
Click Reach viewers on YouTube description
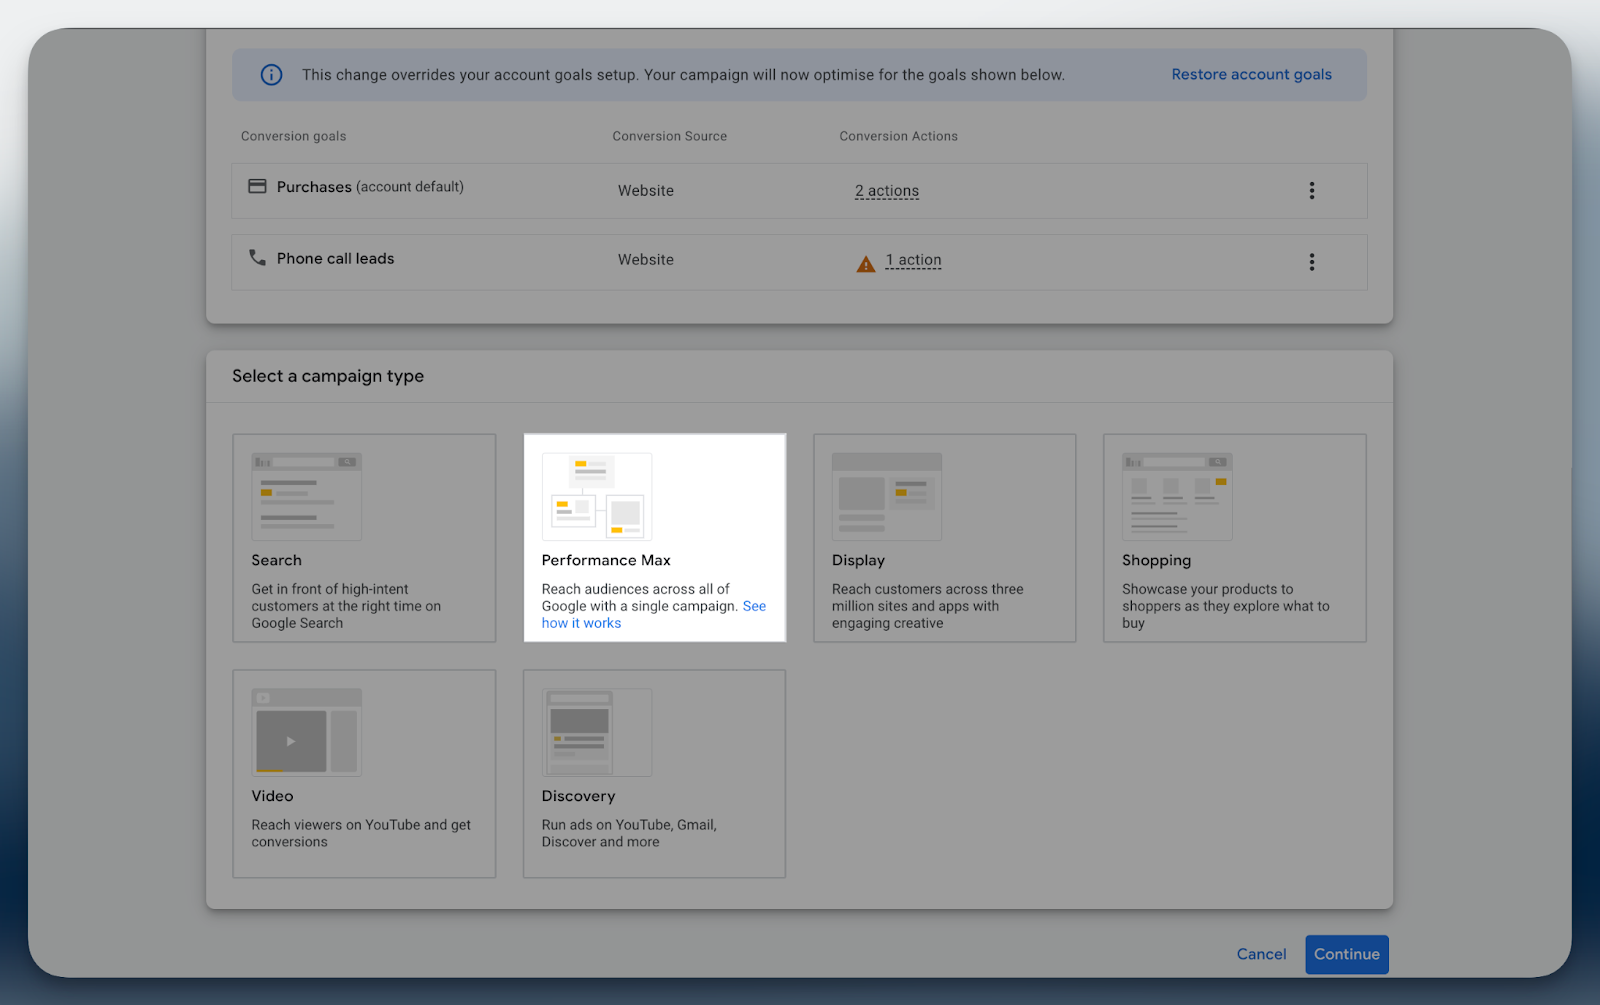click(361, 833)
